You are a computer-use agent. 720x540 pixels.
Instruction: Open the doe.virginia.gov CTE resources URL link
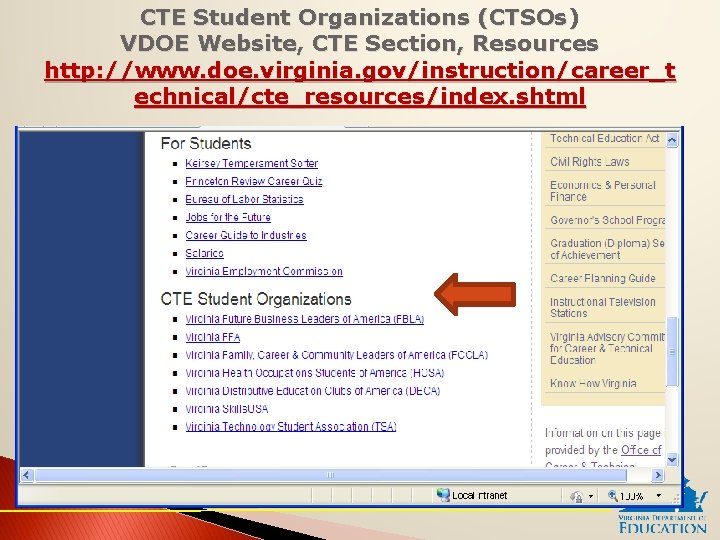coord(360,83)
